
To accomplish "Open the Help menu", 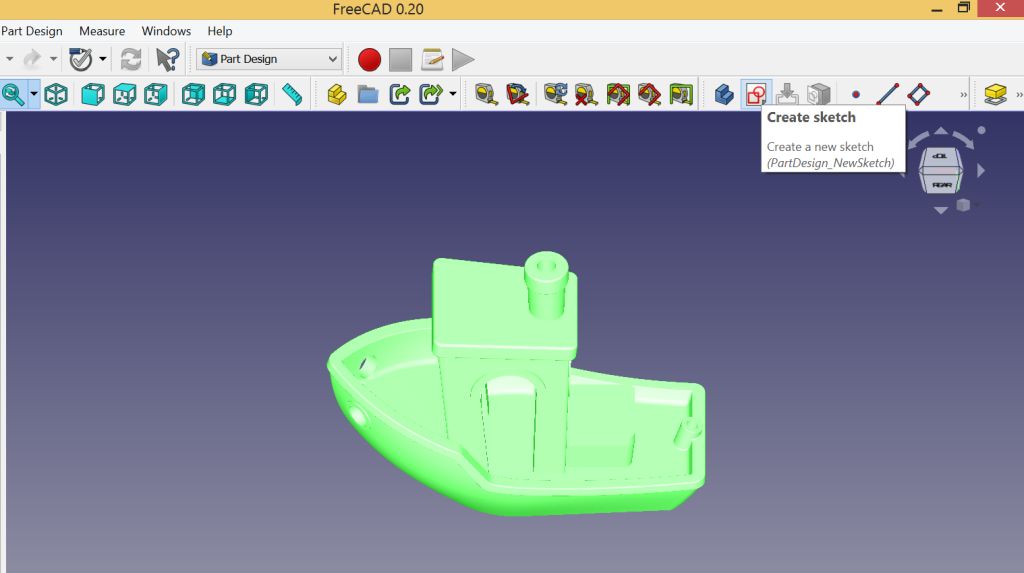I will (220, 31).
